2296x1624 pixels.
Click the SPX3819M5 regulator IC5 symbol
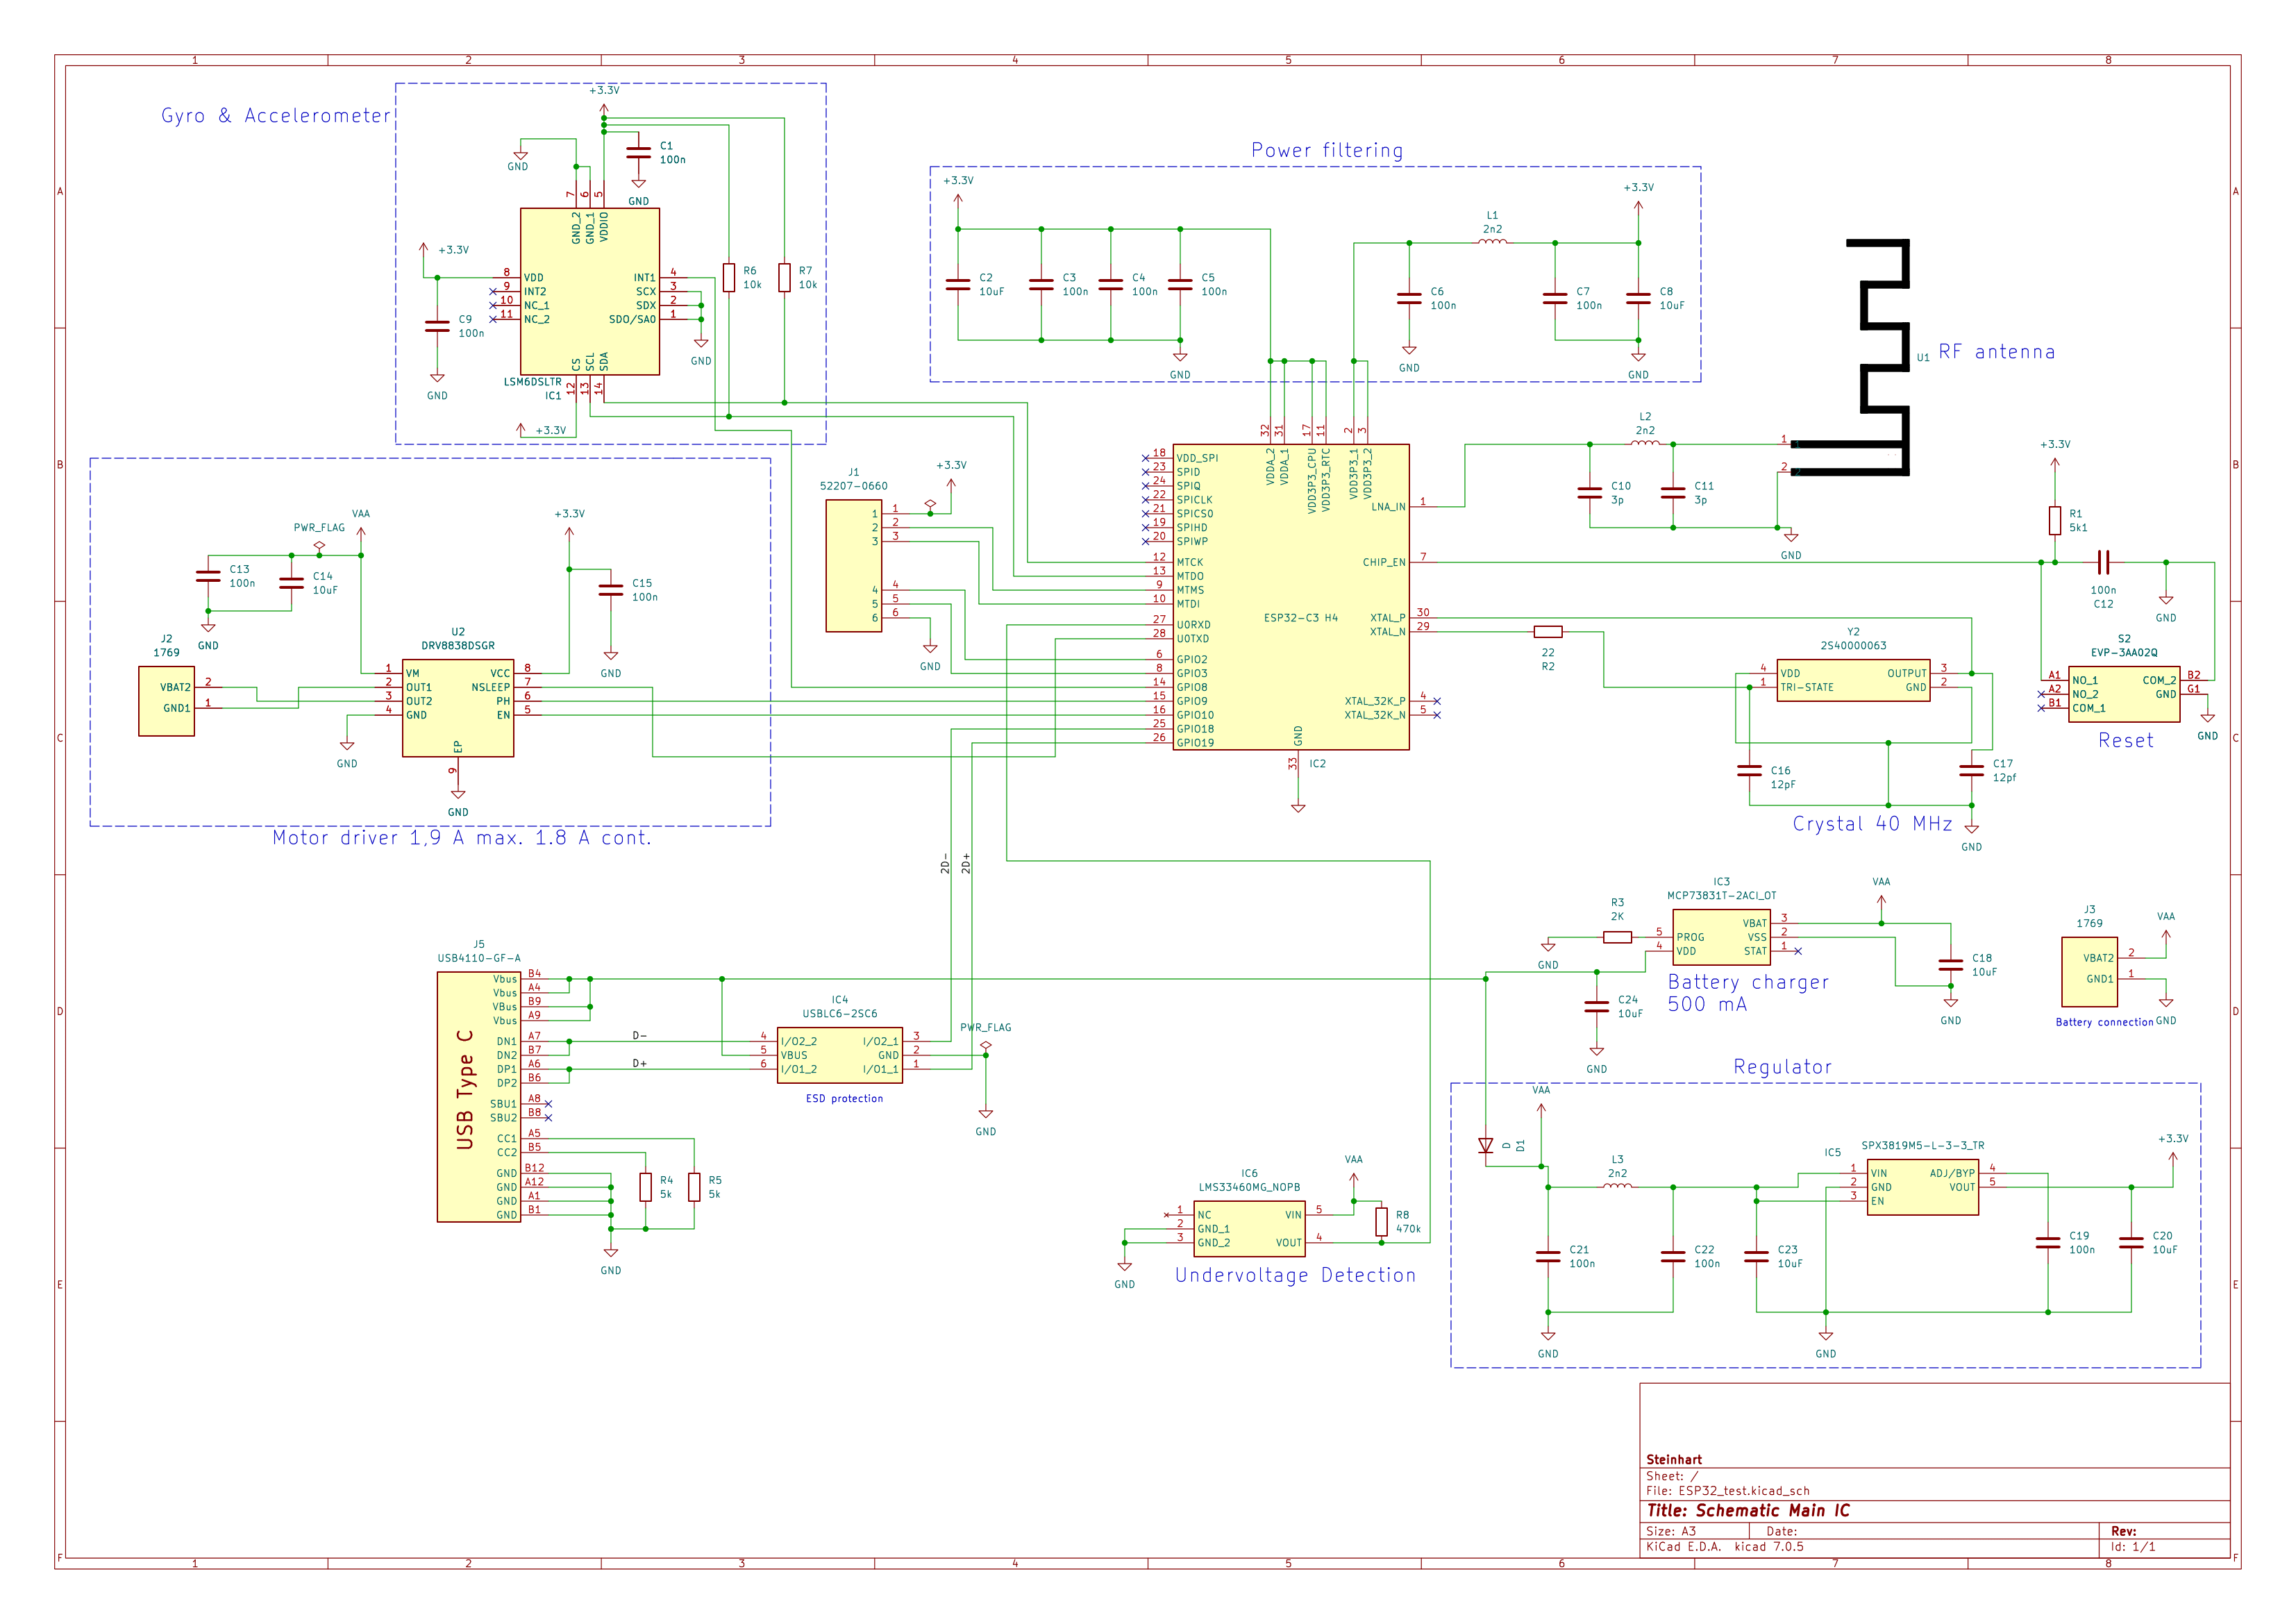tap(1922, 1187)
